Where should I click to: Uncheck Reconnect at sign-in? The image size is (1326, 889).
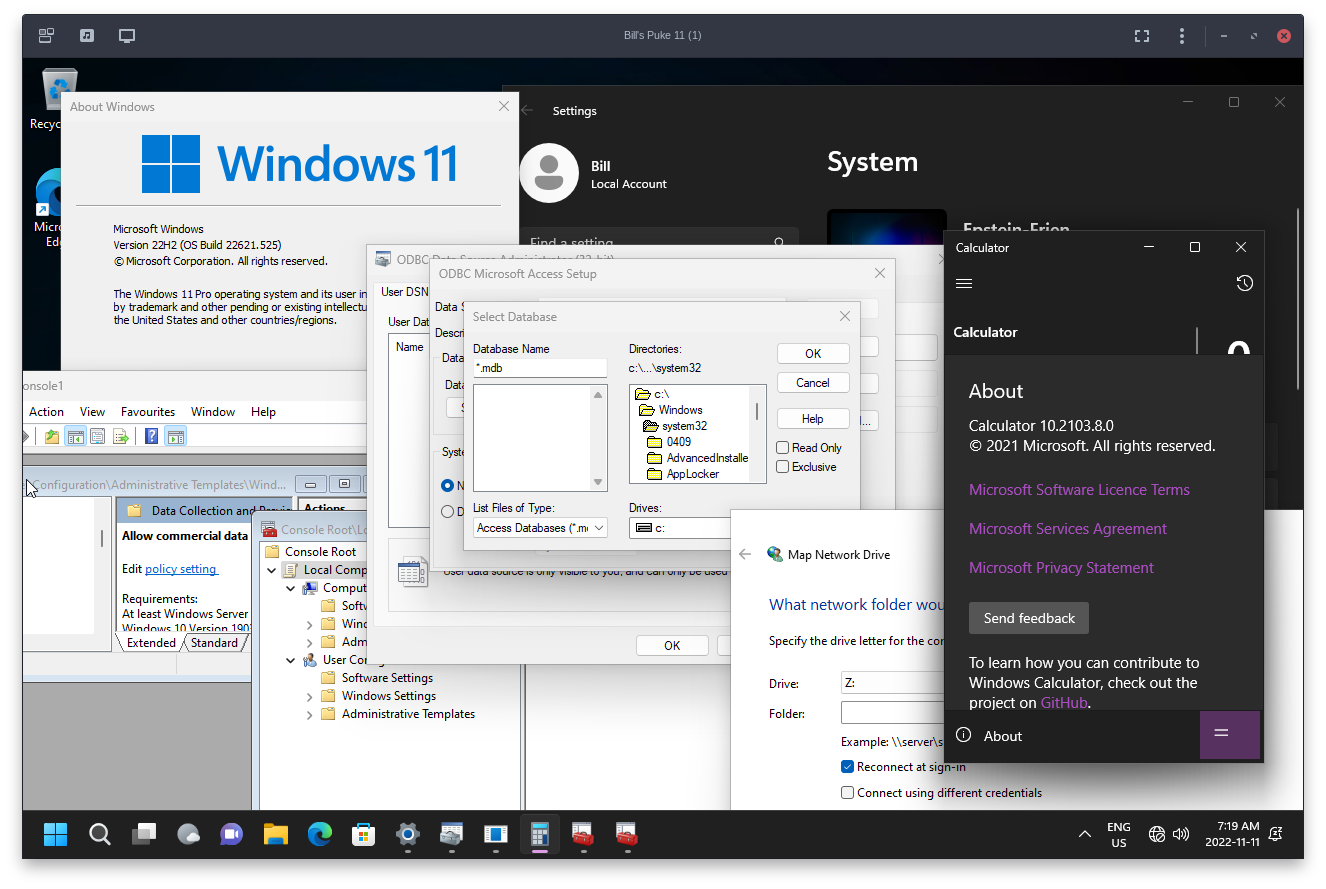(x=848, y=767)
